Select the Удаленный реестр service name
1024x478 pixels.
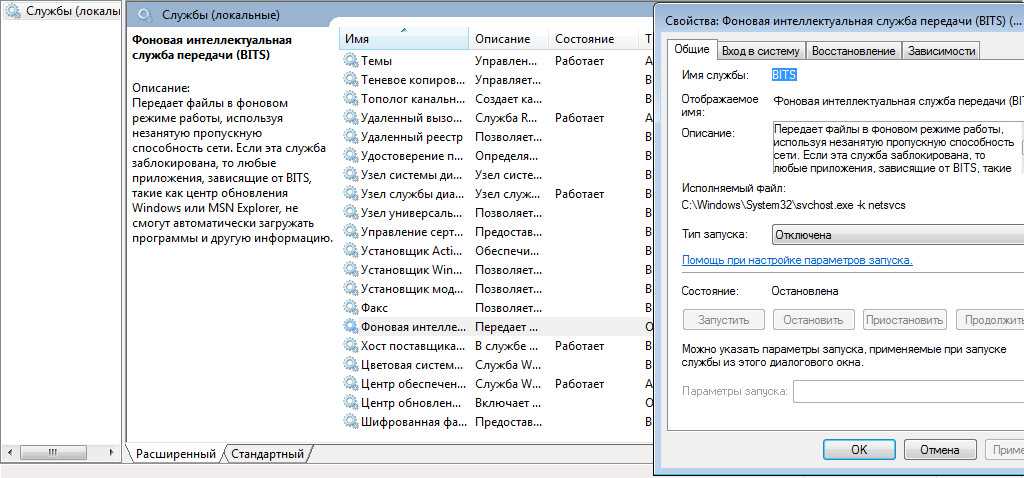[x=411, y=136]
